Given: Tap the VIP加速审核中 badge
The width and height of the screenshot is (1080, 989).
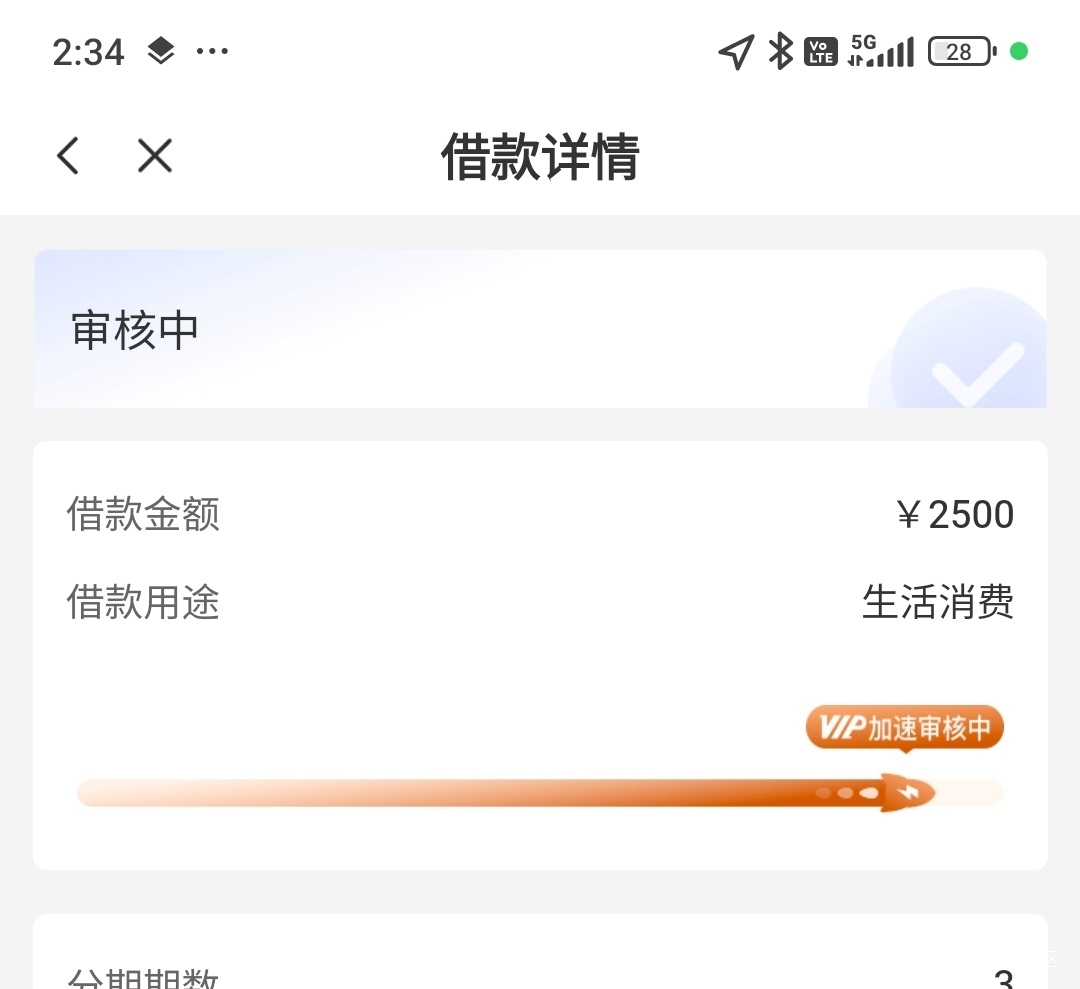Looking at the screenshot, I should pyautogui.click(x=904, y=728).
